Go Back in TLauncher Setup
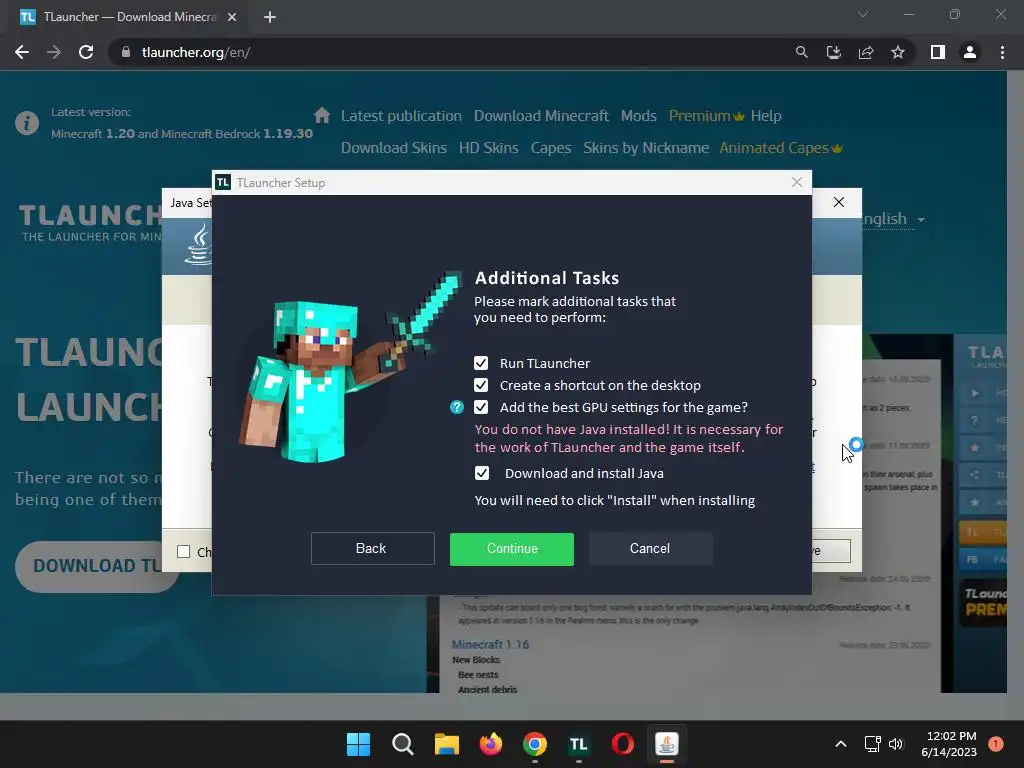1024x768 pixels. pyautogui.click(x=372, y=549)
